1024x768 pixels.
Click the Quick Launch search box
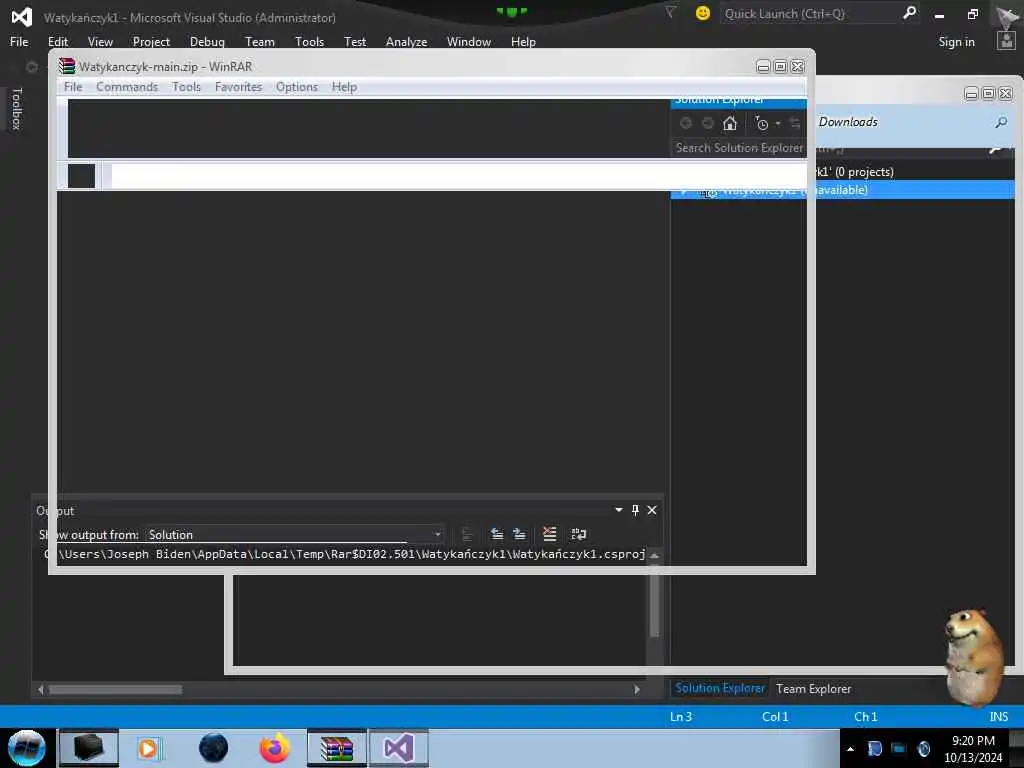(x=808, y=14)
